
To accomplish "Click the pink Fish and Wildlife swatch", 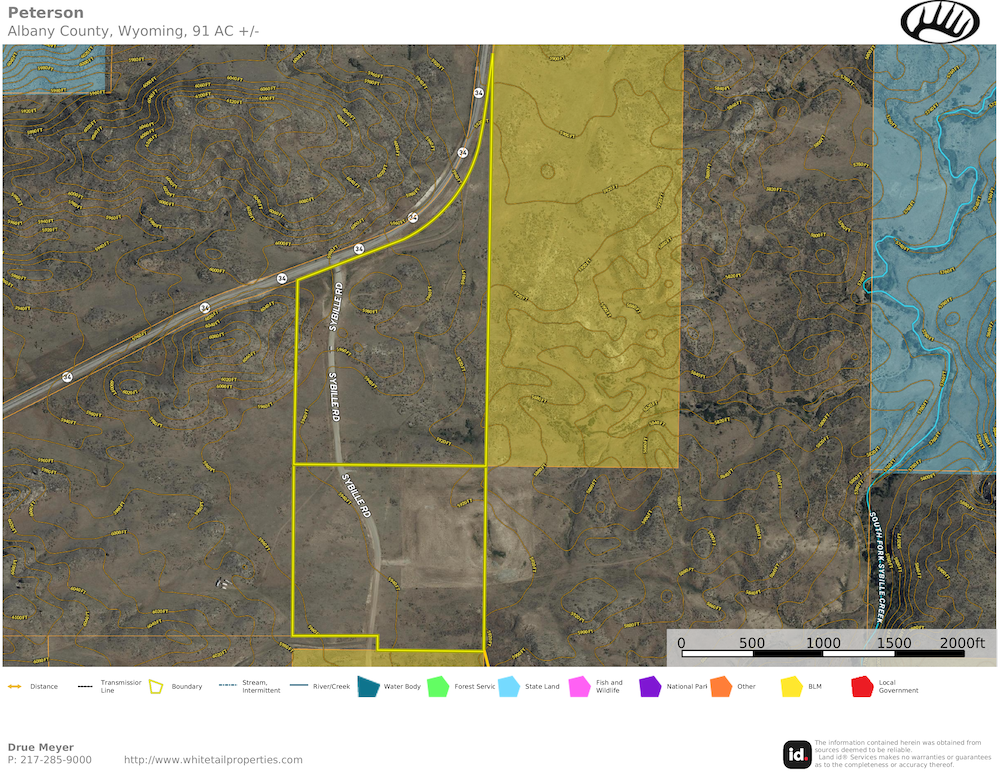I will (580, 687).
